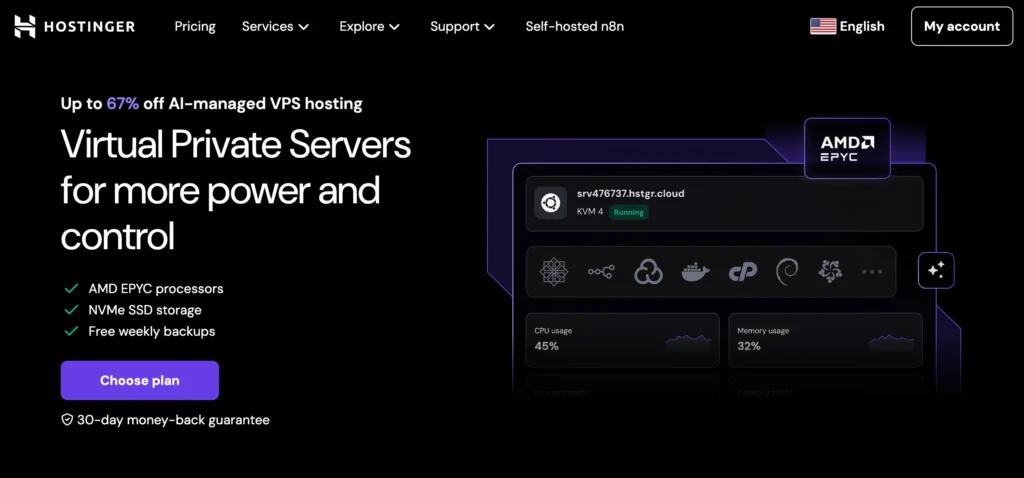The width and height of the screenshot is (1024, 478).
Task: Click the AI sparkle assistant icon
Action: pos(936,270)
